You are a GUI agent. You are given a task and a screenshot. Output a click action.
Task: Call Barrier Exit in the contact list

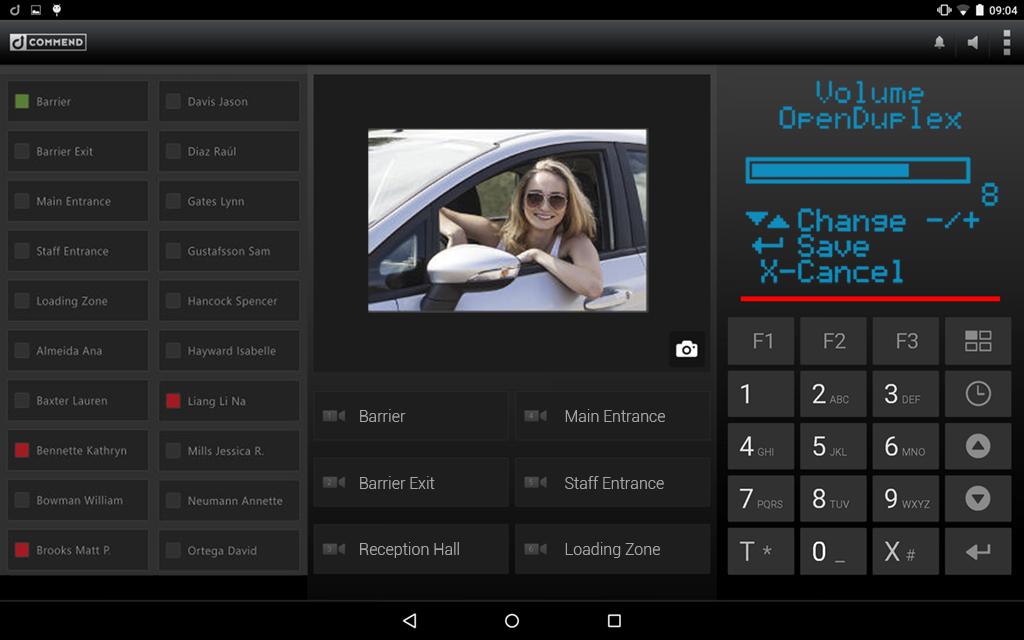tap(78, 151)
